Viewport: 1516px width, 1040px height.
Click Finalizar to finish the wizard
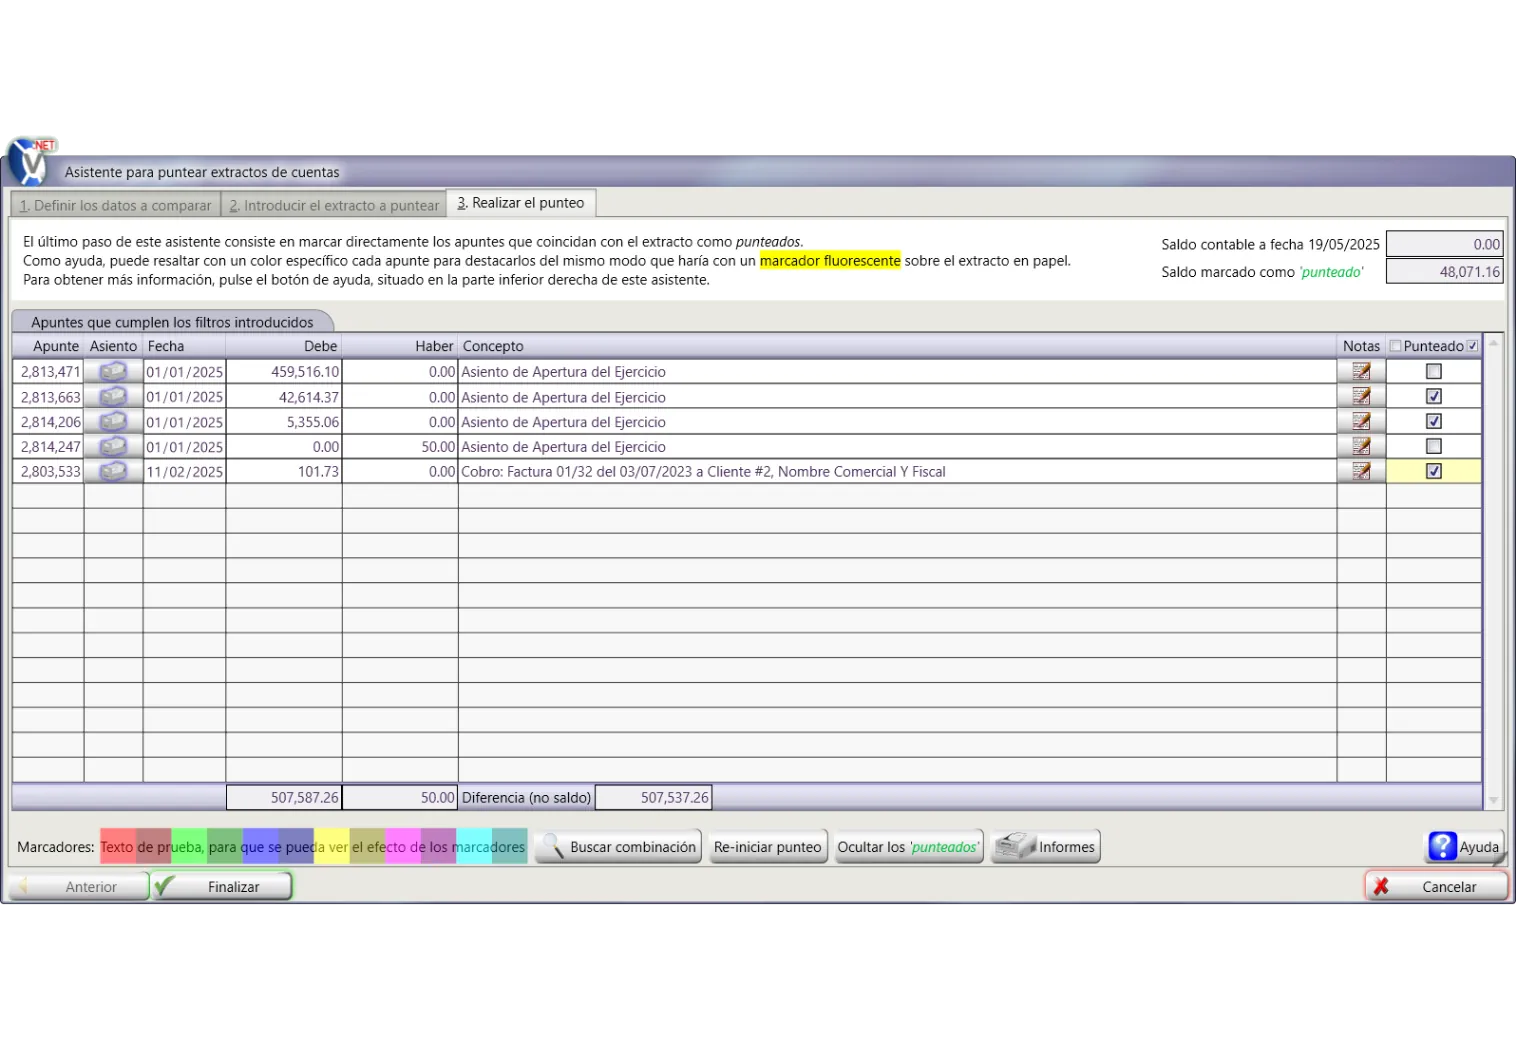(x=222, y=886)
